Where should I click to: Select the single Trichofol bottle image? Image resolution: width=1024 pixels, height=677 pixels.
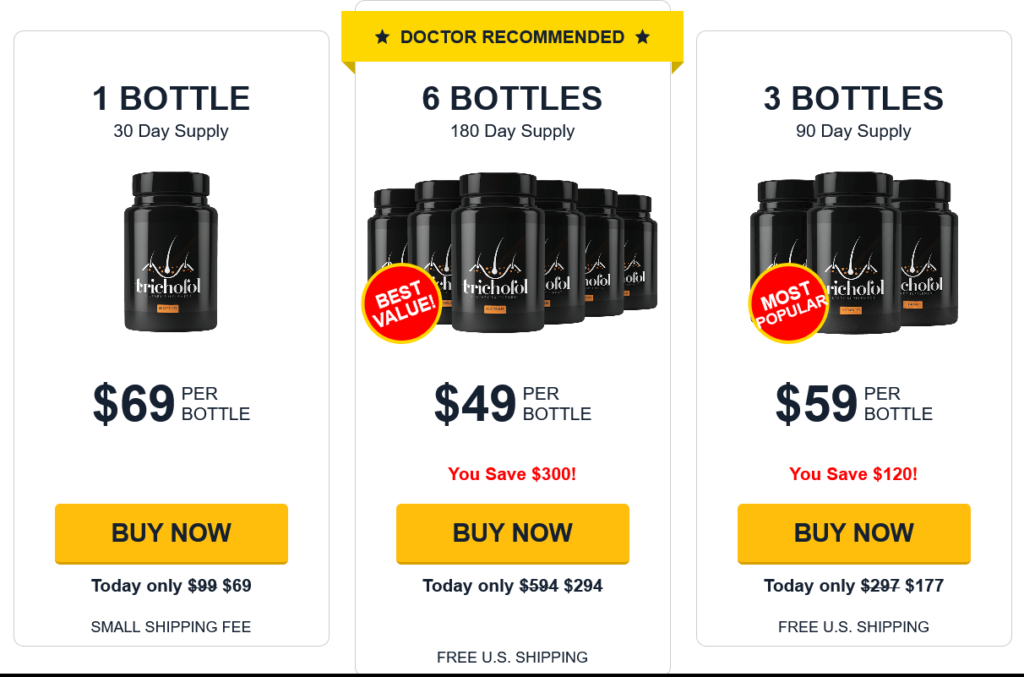coord(171,252)
